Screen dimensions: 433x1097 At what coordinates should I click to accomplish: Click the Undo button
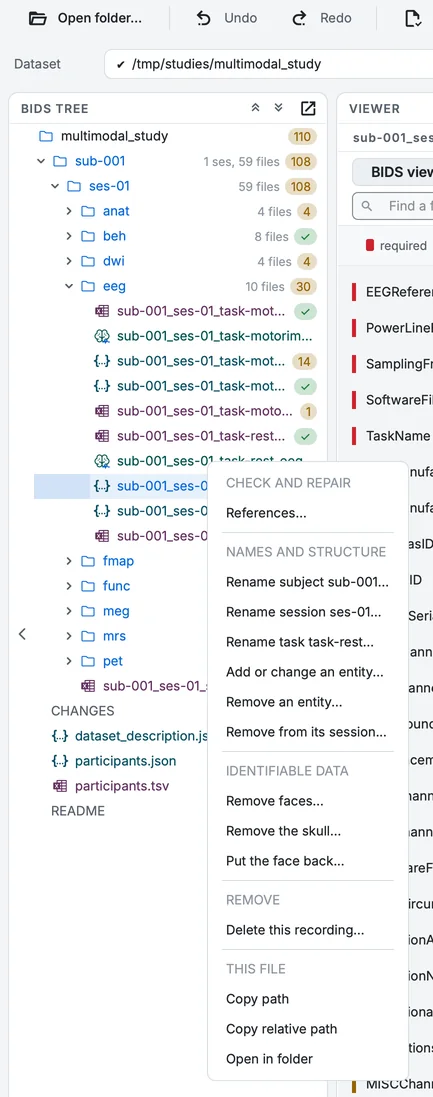pos(226,18)
